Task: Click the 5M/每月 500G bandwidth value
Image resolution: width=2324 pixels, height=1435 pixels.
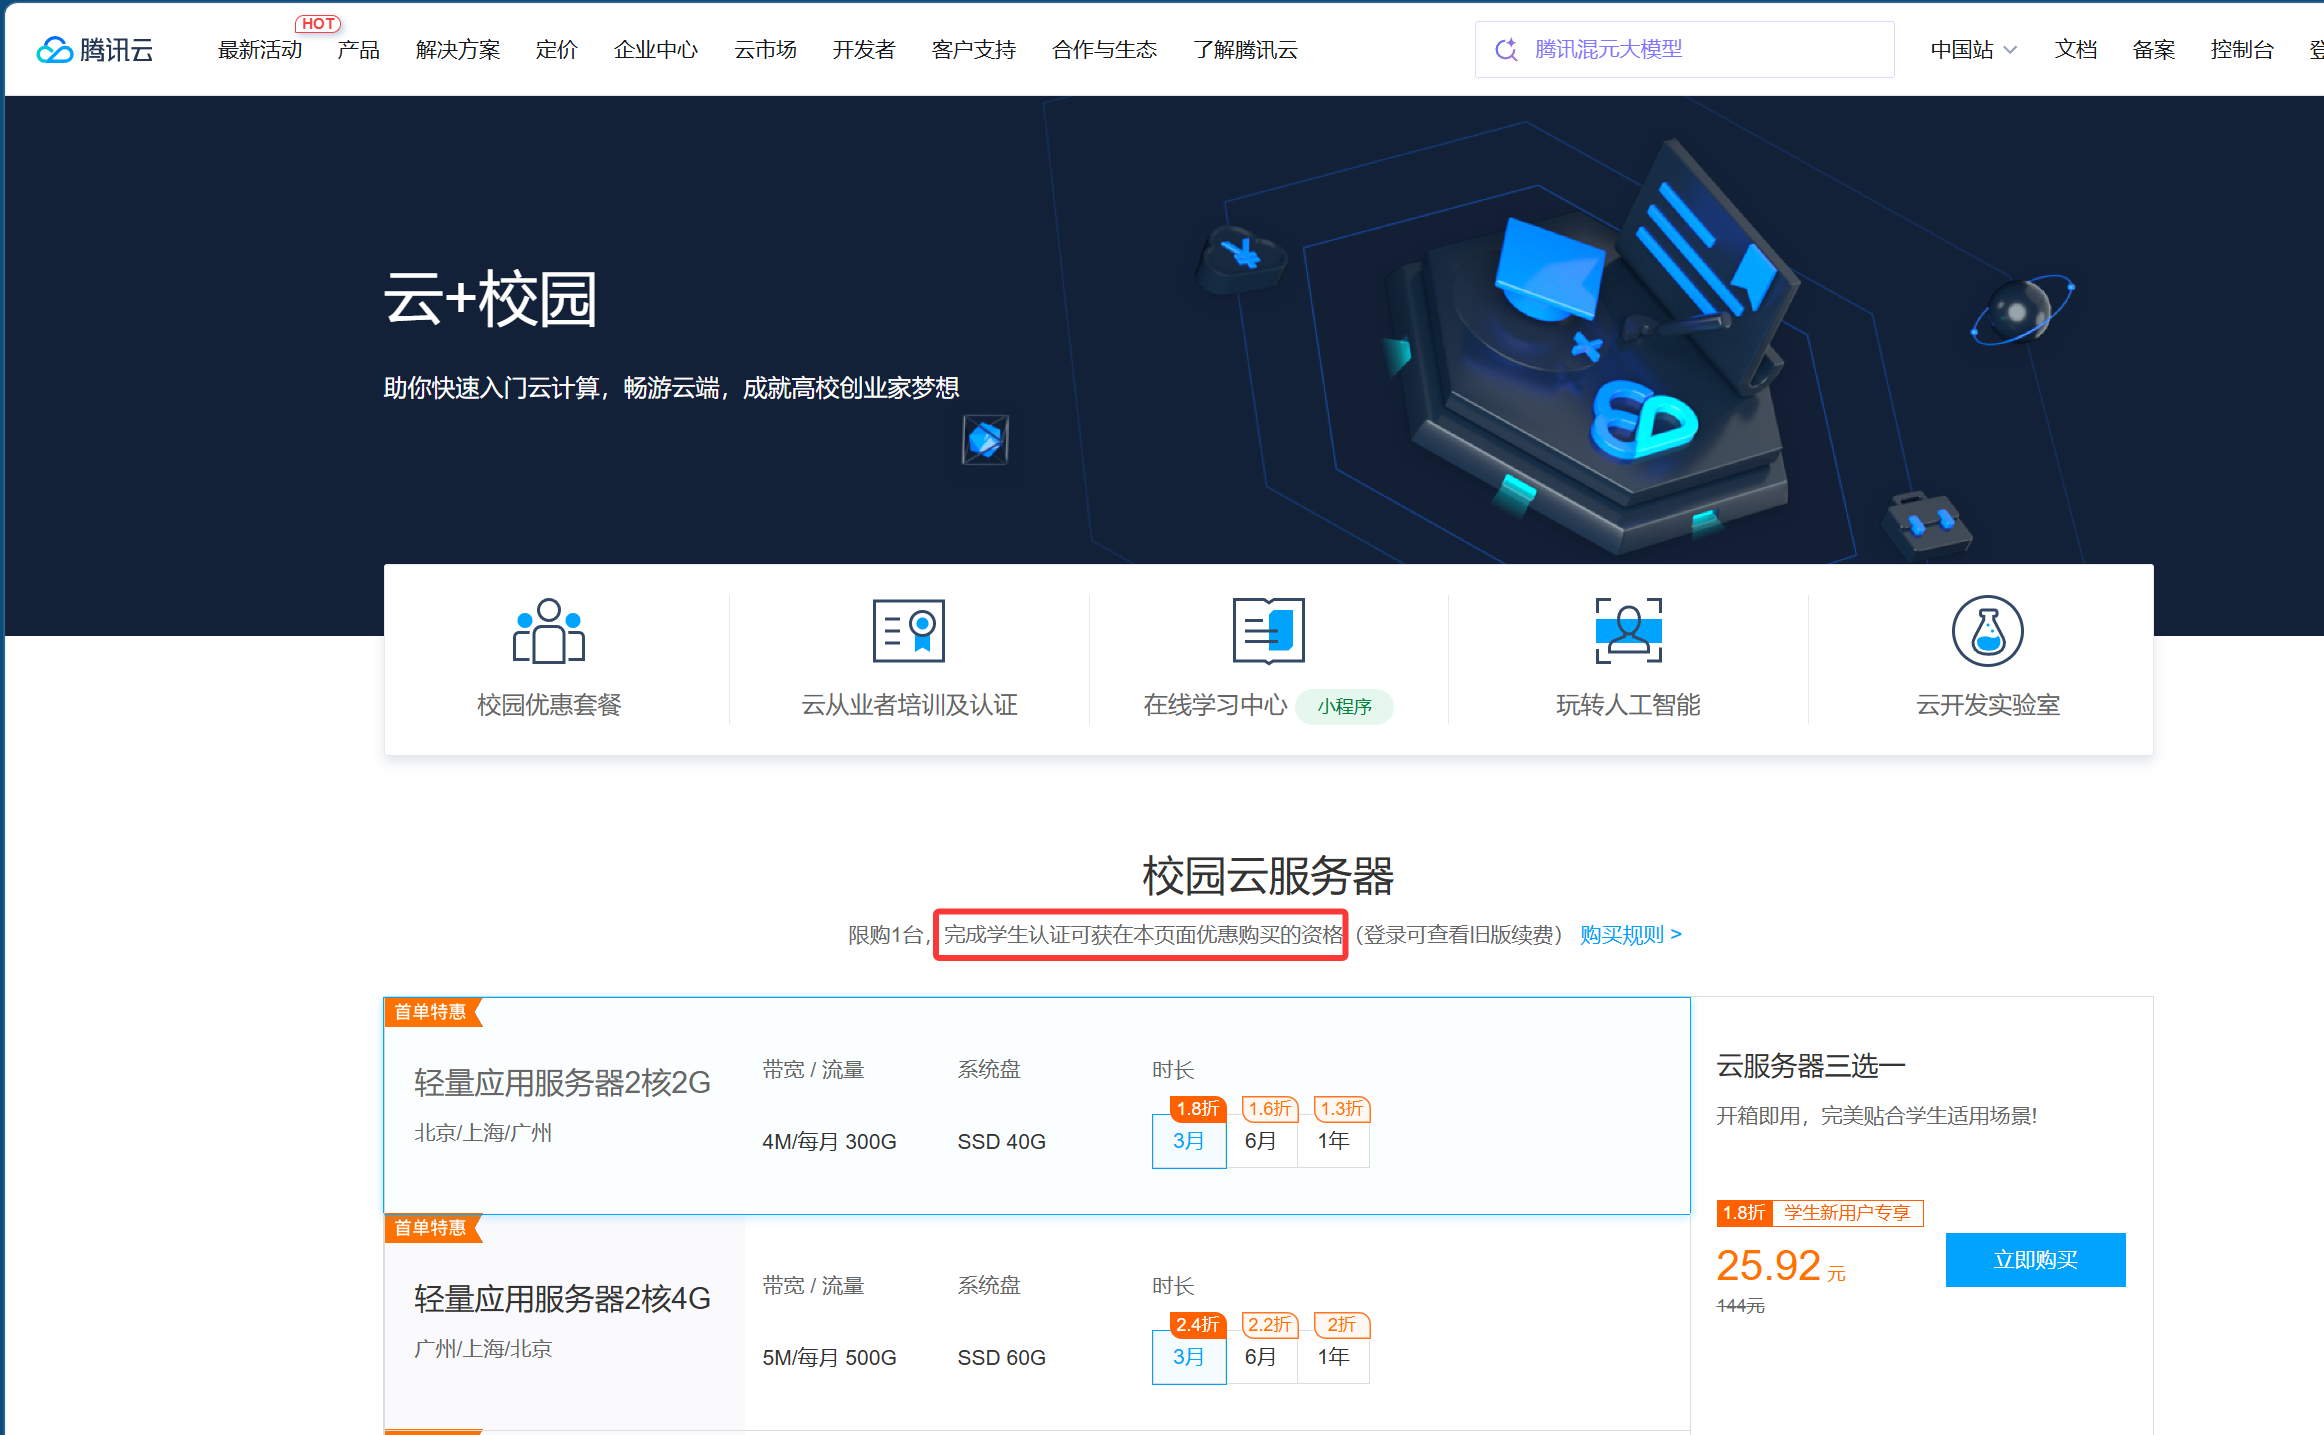Action: [829, 1357]
